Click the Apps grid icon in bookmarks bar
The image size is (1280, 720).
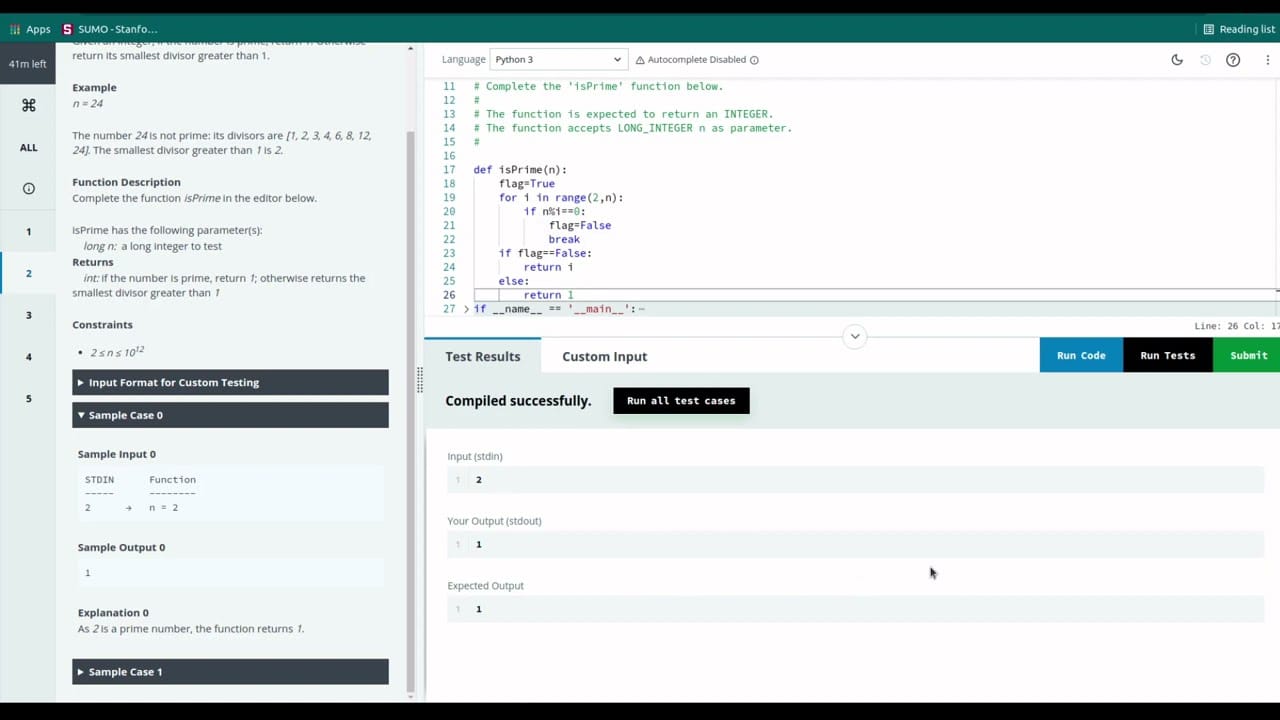[15, 29]
